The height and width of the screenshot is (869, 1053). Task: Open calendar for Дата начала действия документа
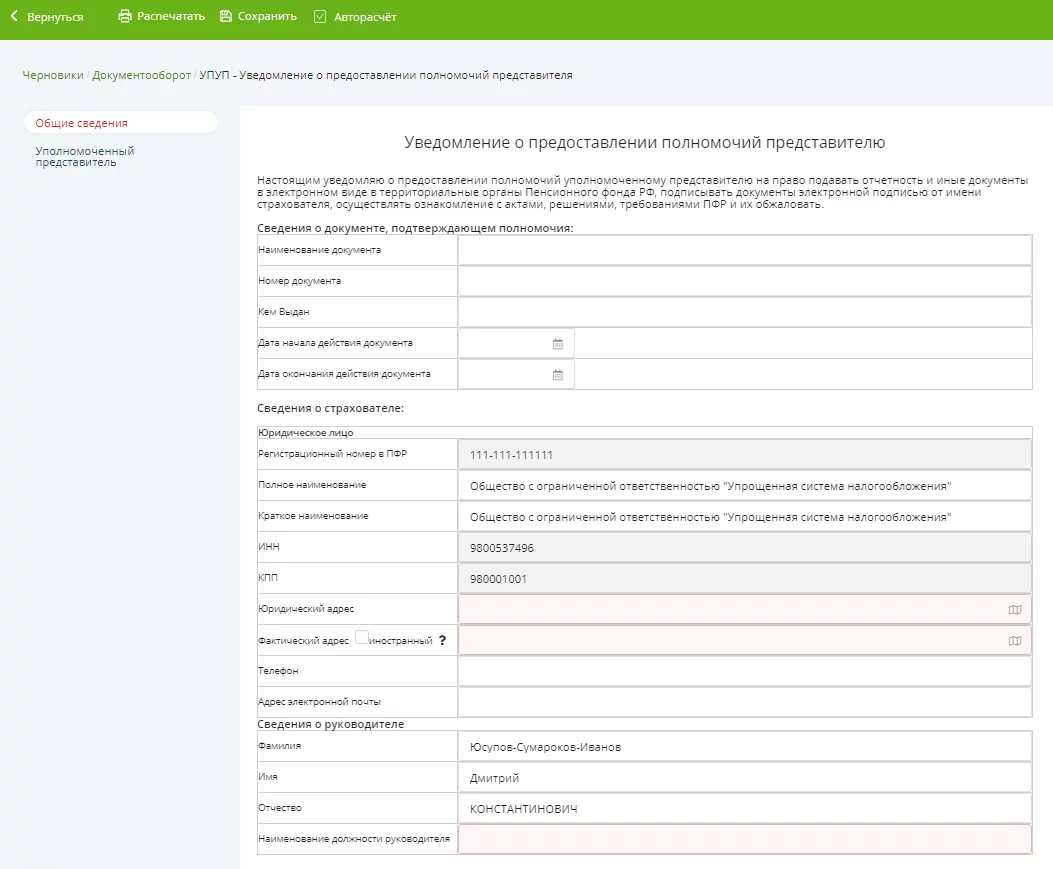point(558,344)
